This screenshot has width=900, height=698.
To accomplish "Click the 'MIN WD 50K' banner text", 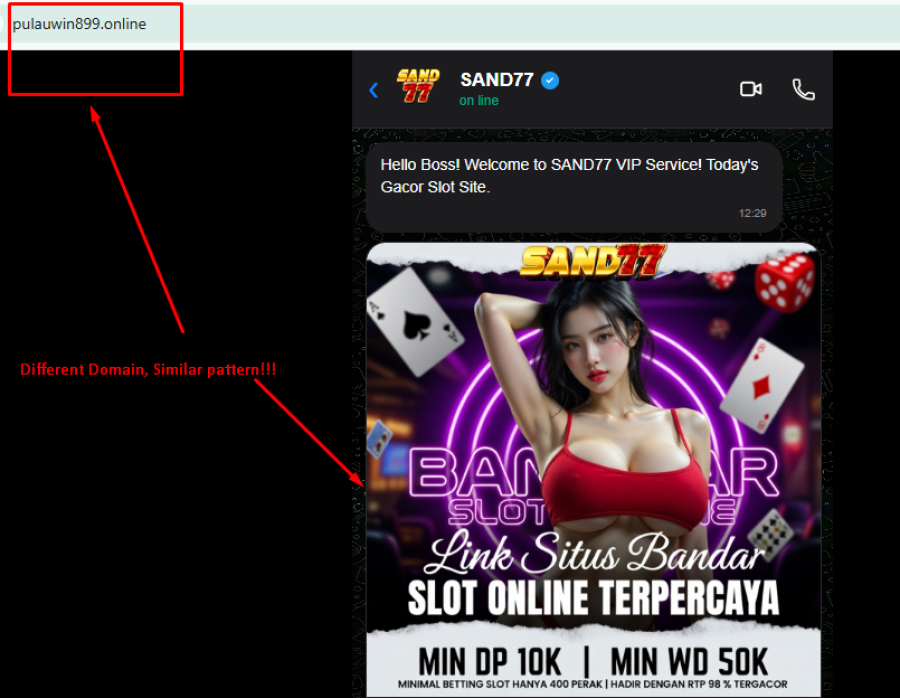I will pos(689,662).
